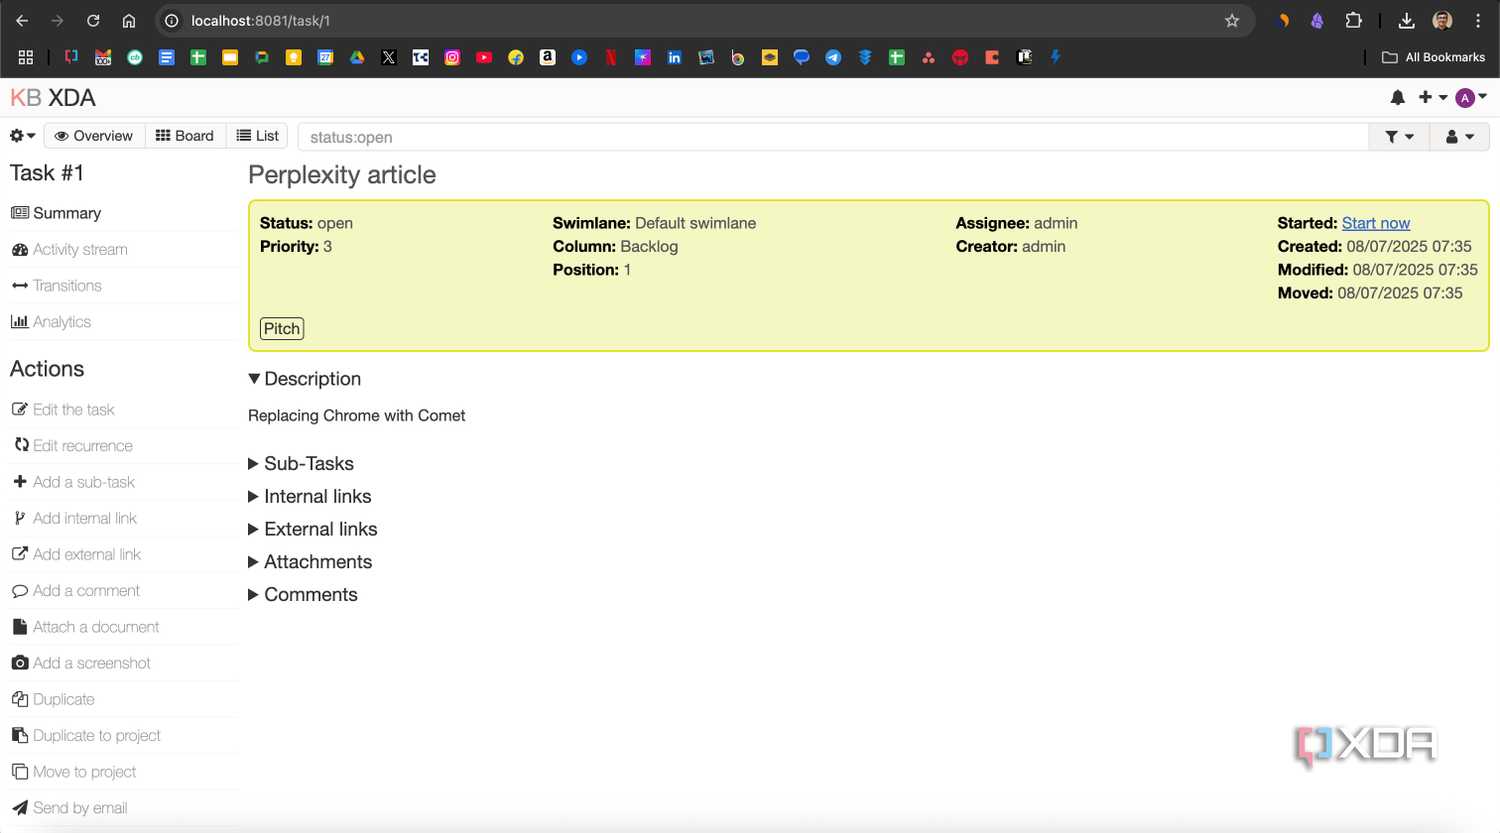1500x833 pixels.
Task: Open the All Bookmarks folder
Action: pyautogui.click(x=1433, y=57)
